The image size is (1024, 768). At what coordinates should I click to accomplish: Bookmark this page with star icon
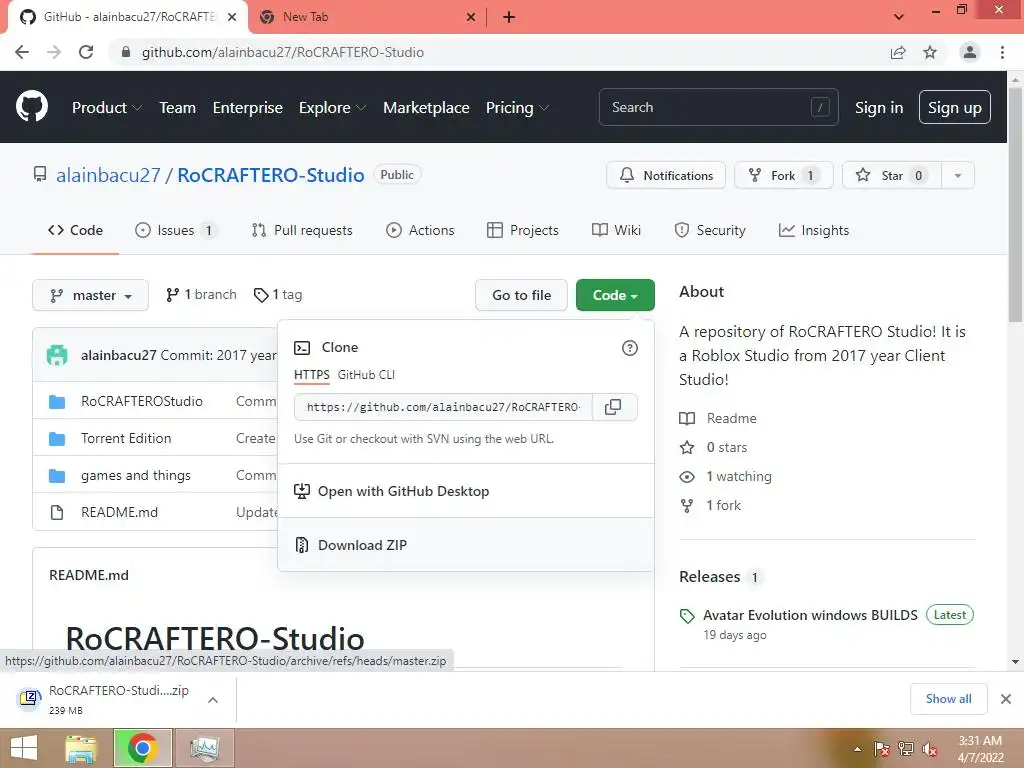click(x=930, y=52)
